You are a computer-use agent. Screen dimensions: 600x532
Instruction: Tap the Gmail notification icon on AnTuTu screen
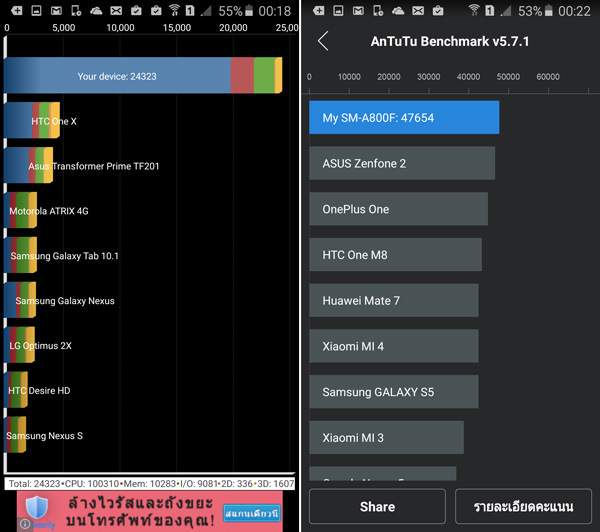tap(358, 11)
